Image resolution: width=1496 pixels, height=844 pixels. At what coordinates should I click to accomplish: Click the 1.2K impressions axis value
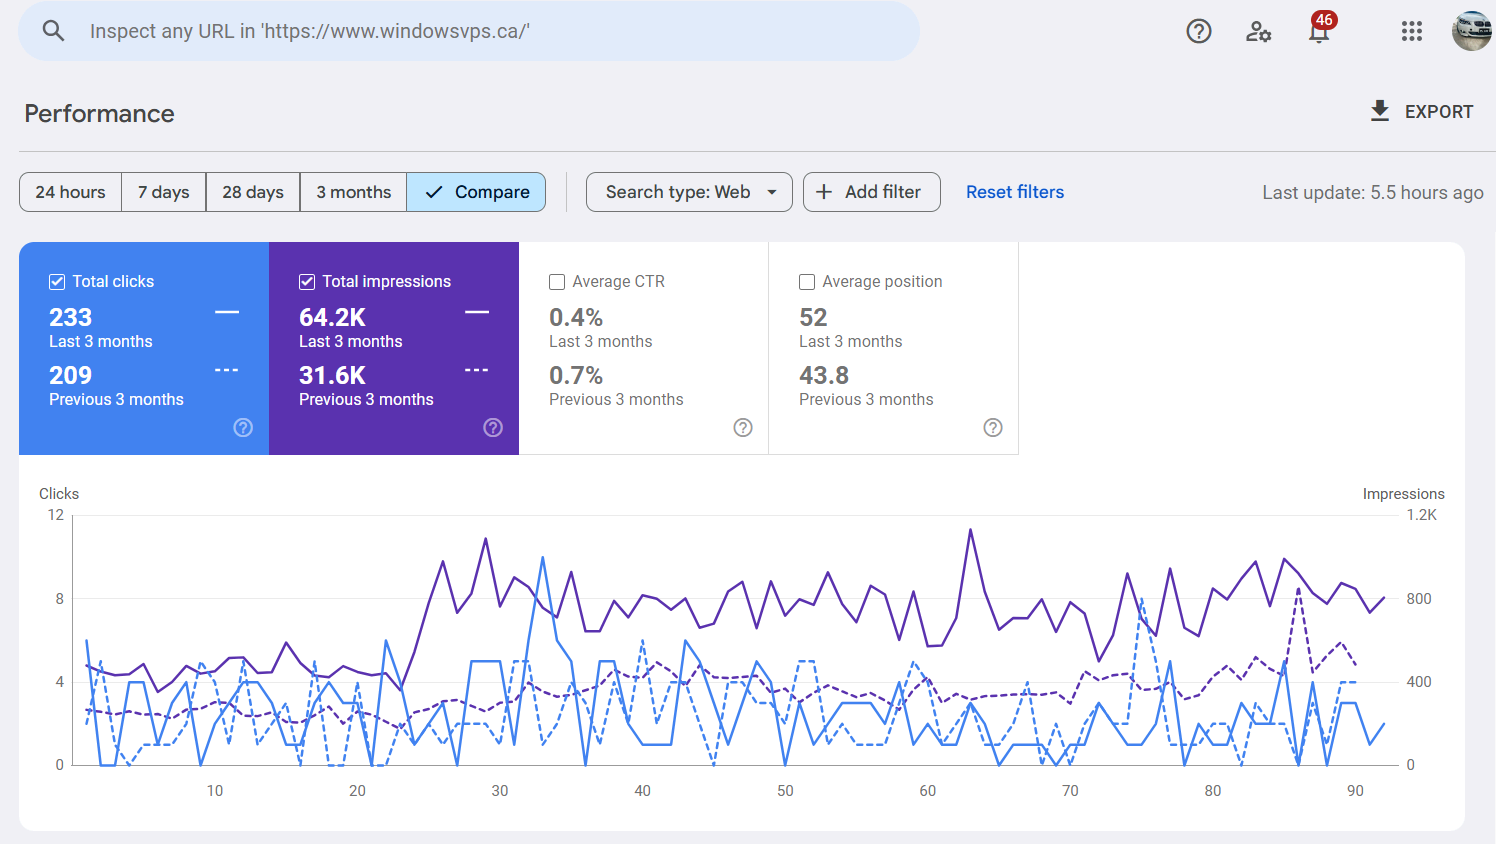(x=1421, y=515)
